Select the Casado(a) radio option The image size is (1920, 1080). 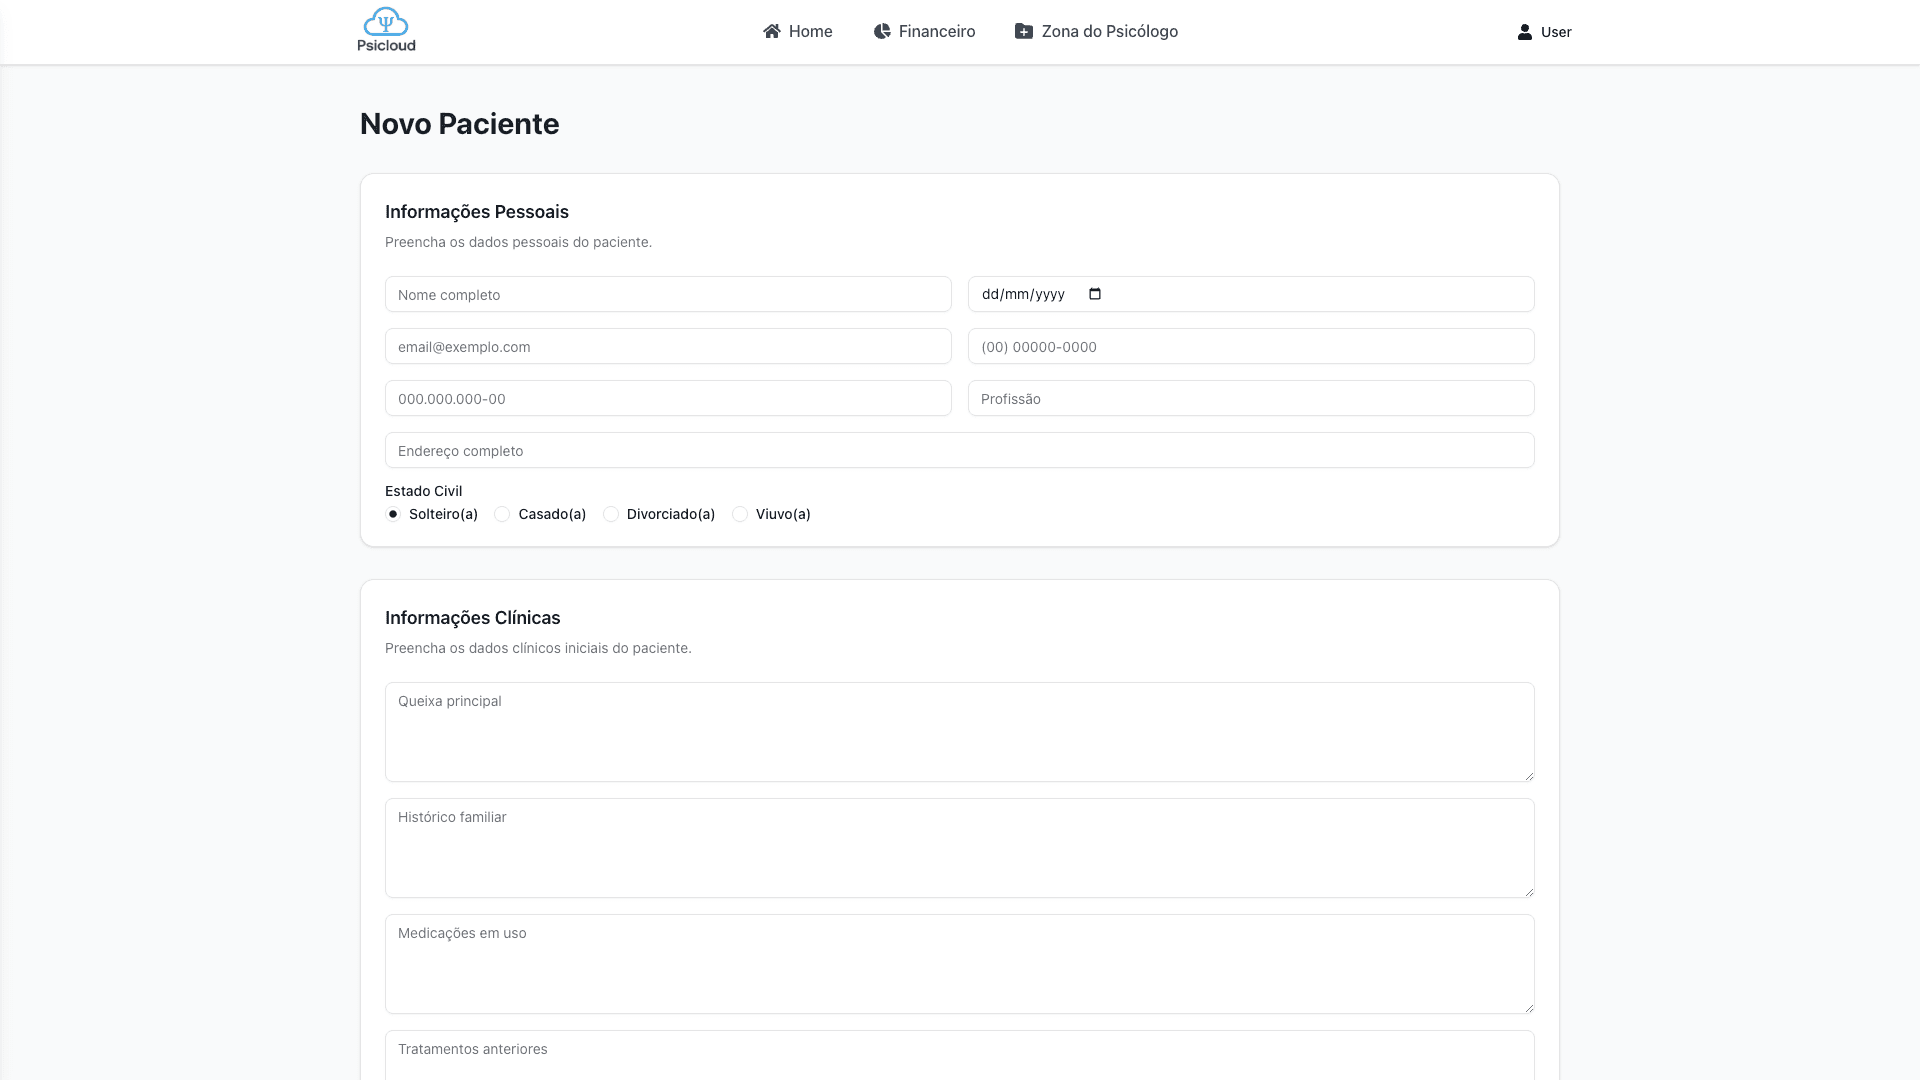502,514
